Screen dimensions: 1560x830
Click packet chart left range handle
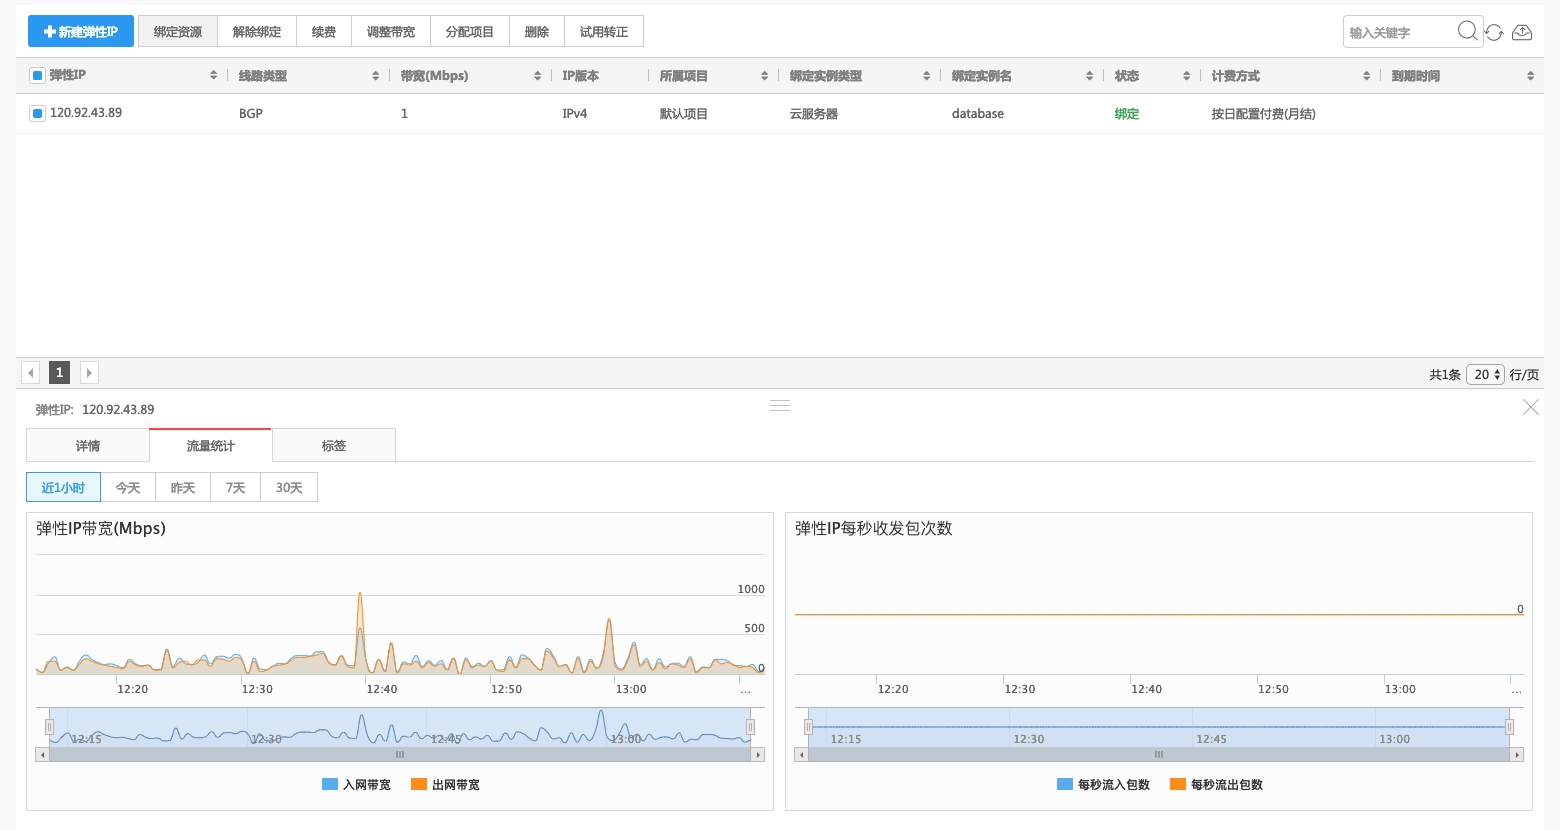point(808,727)
